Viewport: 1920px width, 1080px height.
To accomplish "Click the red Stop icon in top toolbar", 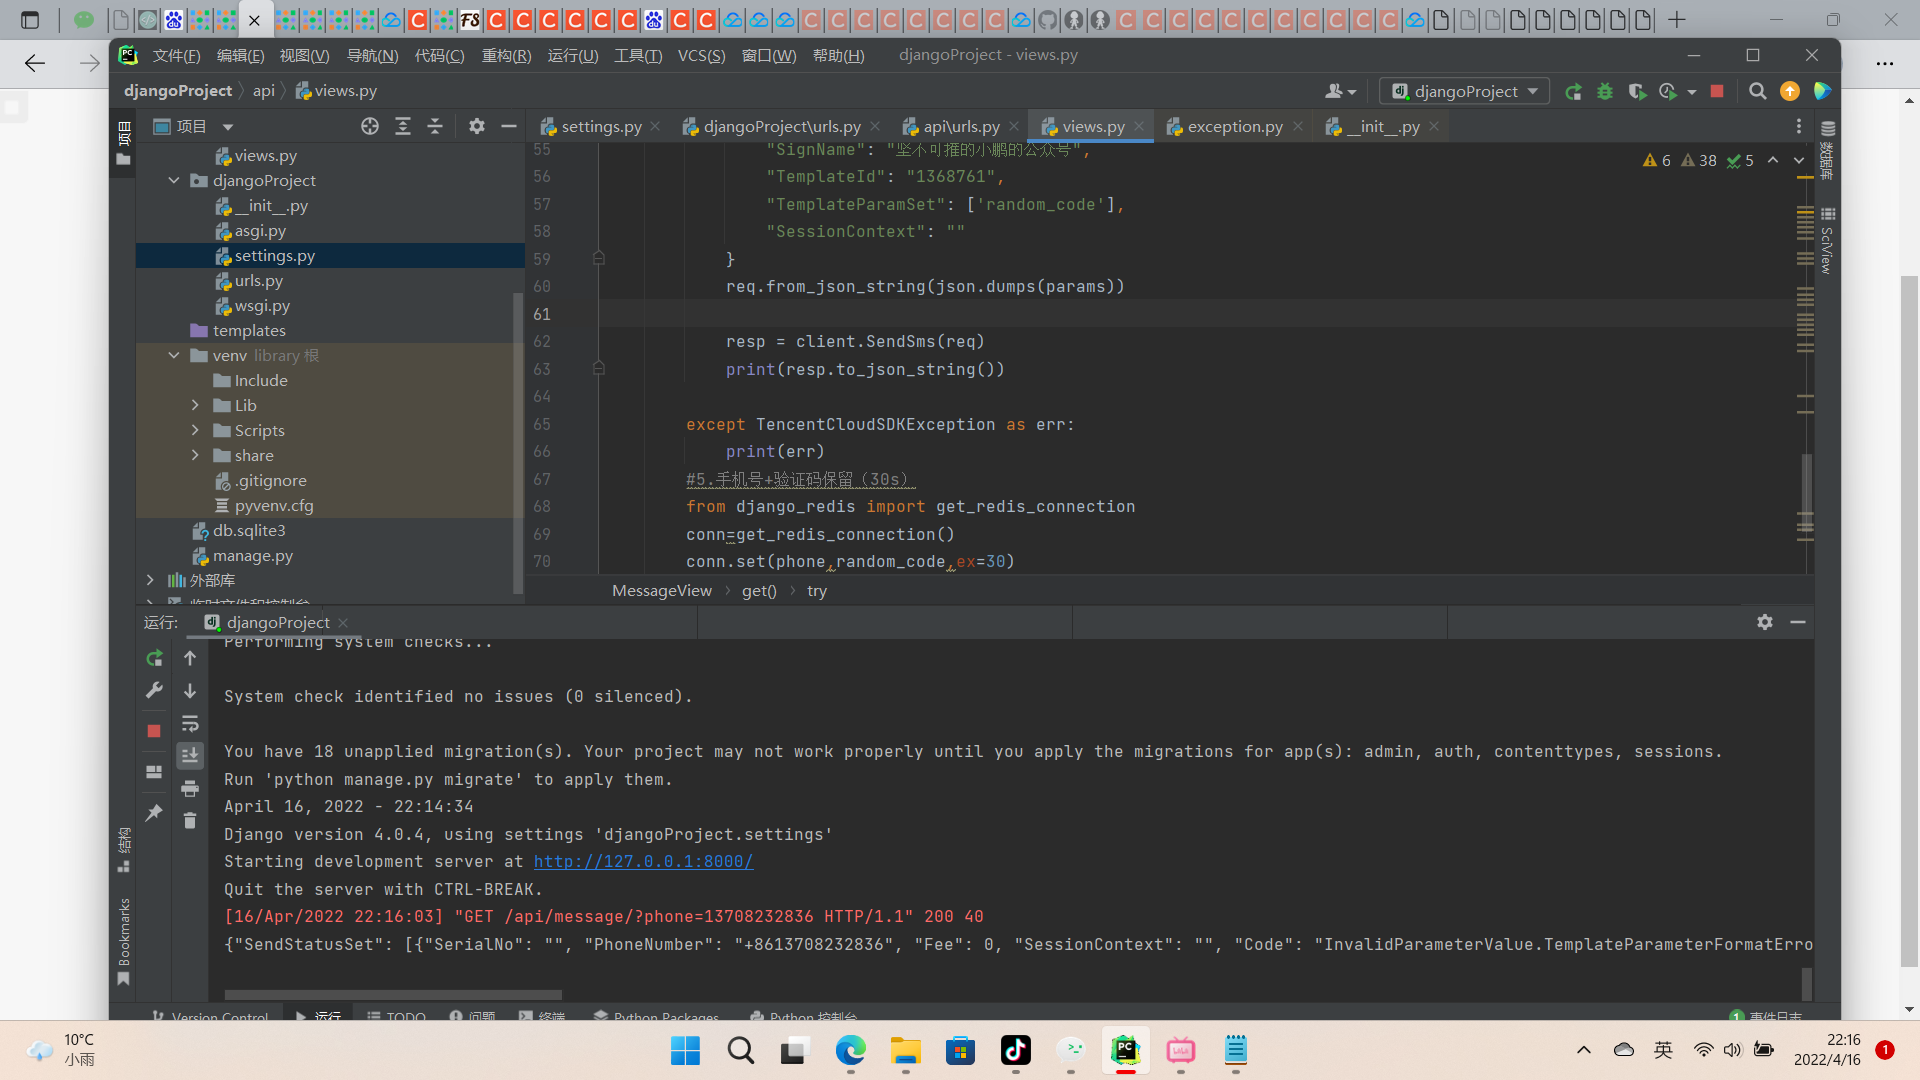I will point(1717,91).
